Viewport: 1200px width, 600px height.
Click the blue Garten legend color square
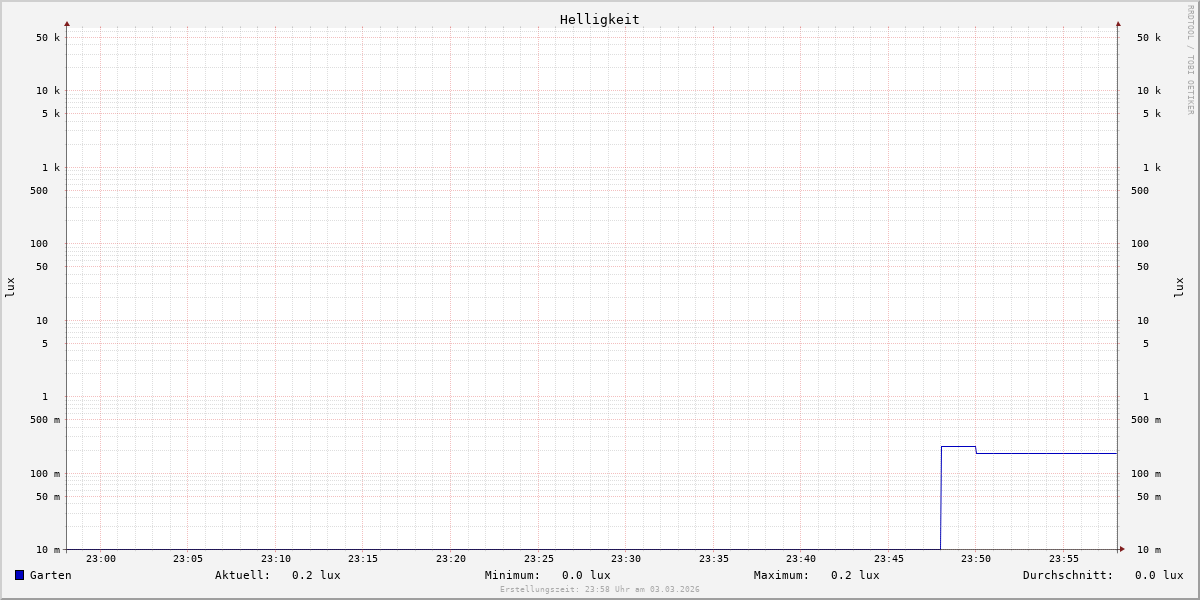(19, 575)
